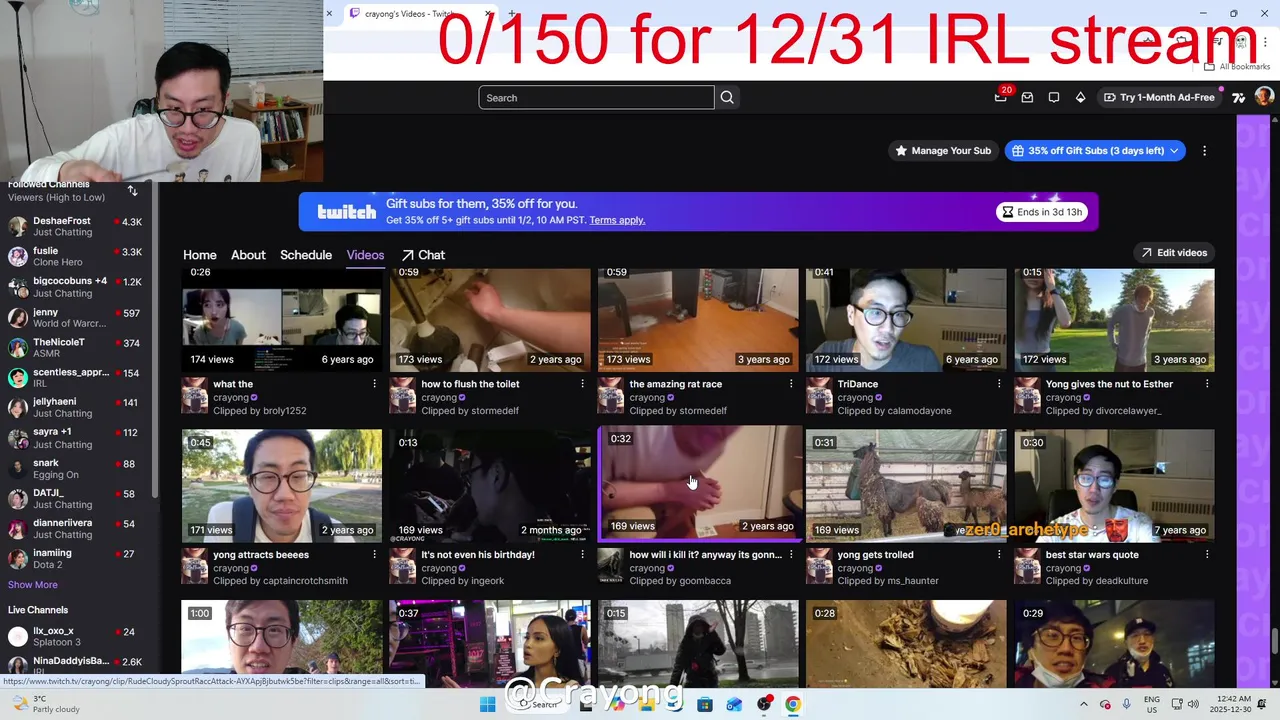Open the channel options three-dot menu
The height and width of the screenshot is (720, 1280).
click(1204, 151)
